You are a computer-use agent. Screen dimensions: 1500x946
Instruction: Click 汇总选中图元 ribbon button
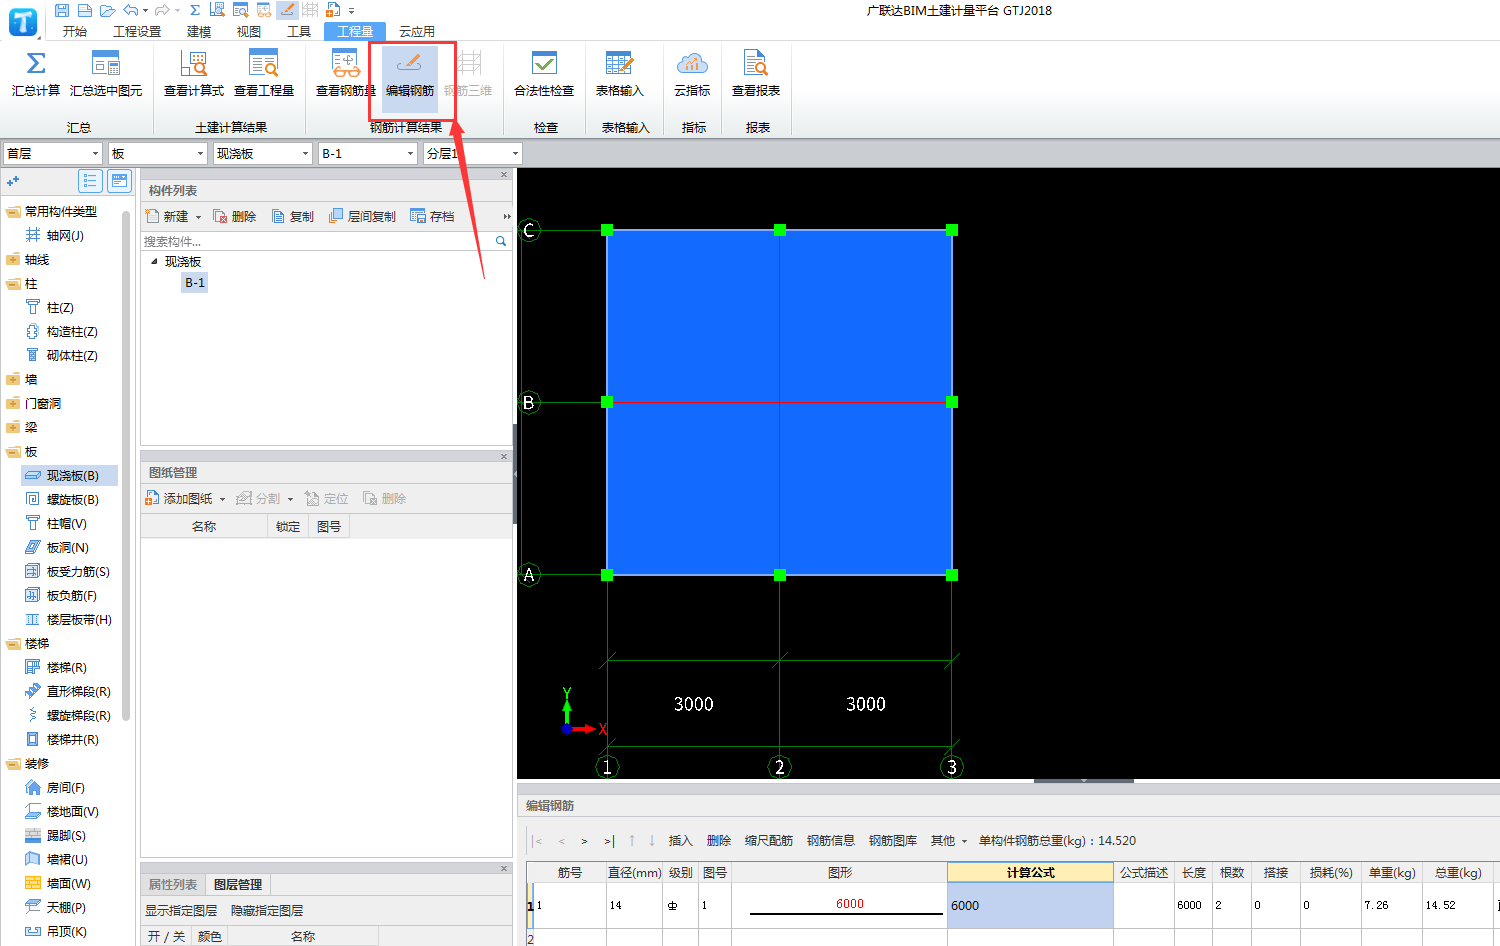106,74
